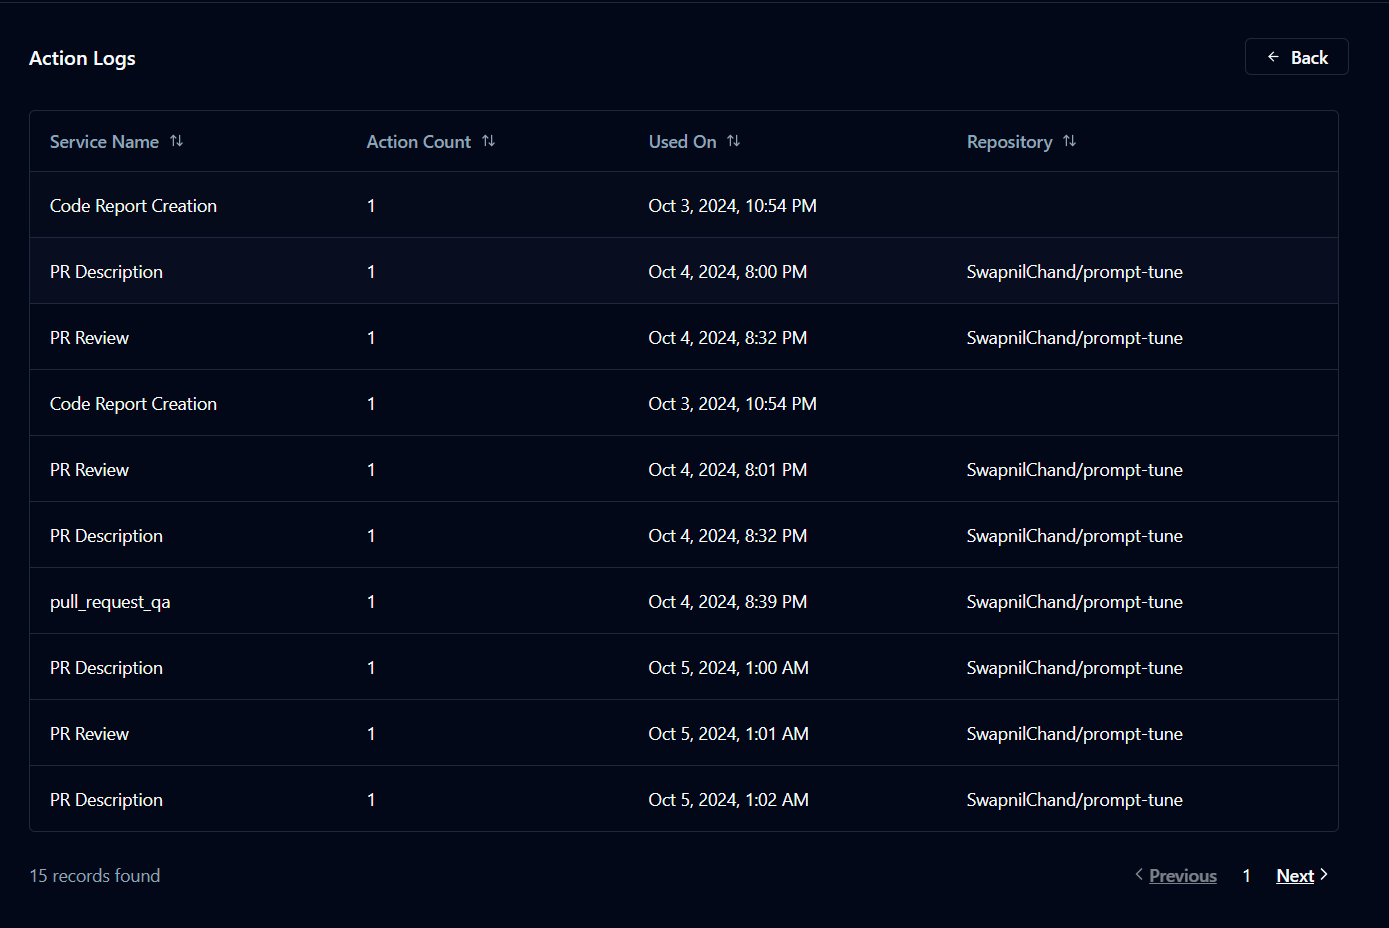Open the SwapnilChand/prompt-tune repository link

click(x=1074, y=271)
